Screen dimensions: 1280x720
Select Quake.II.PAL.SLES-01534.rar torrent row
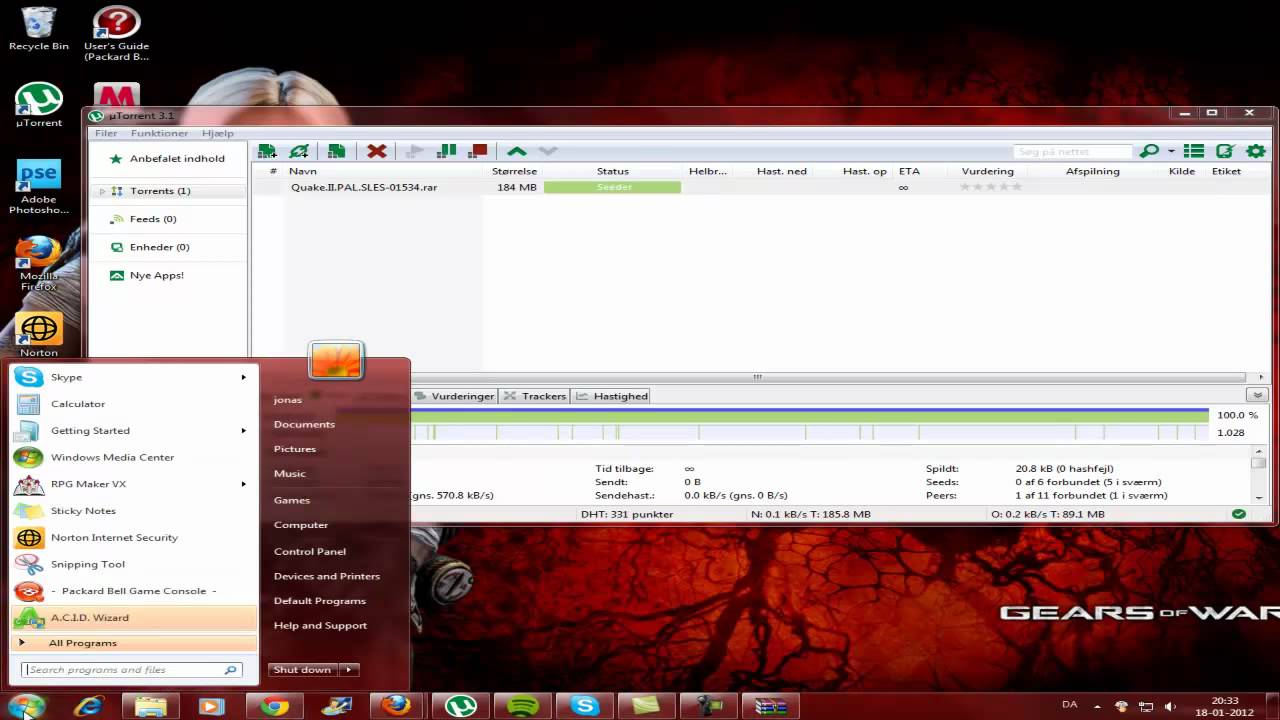click(763, 187)
